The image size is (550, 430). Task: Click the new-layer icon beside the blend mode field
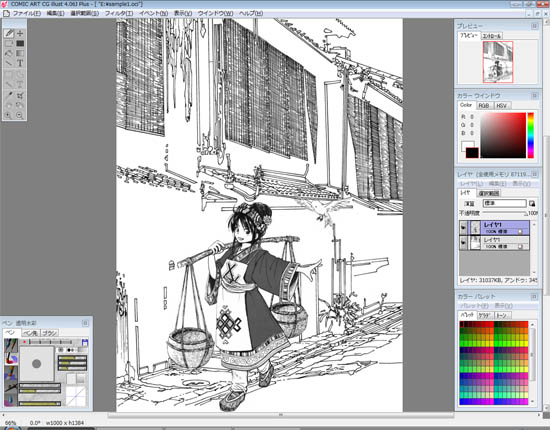tap(532, 203)
